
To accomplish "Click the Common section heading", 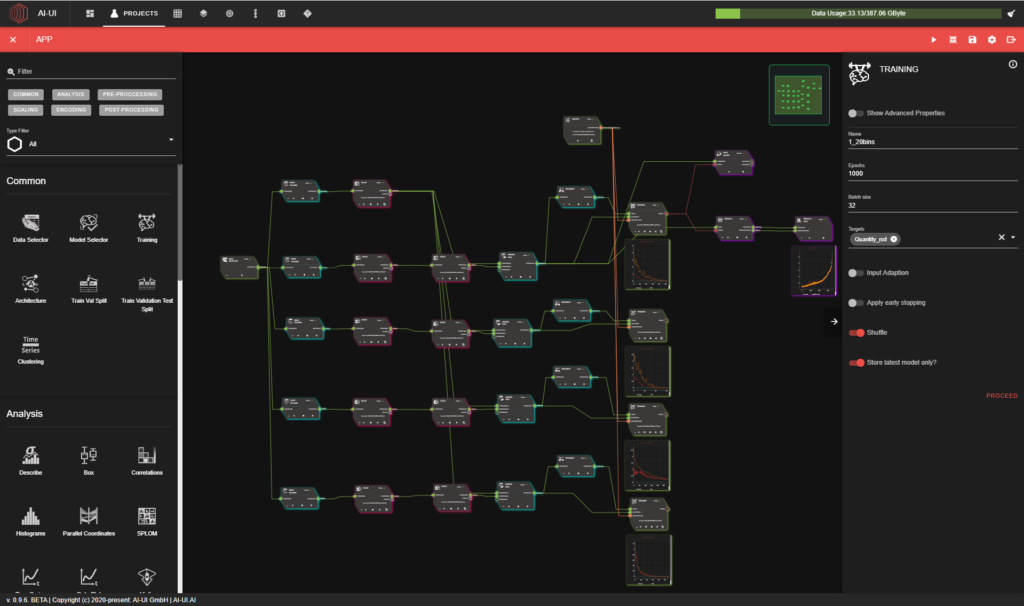I will [x=26, y=181].
